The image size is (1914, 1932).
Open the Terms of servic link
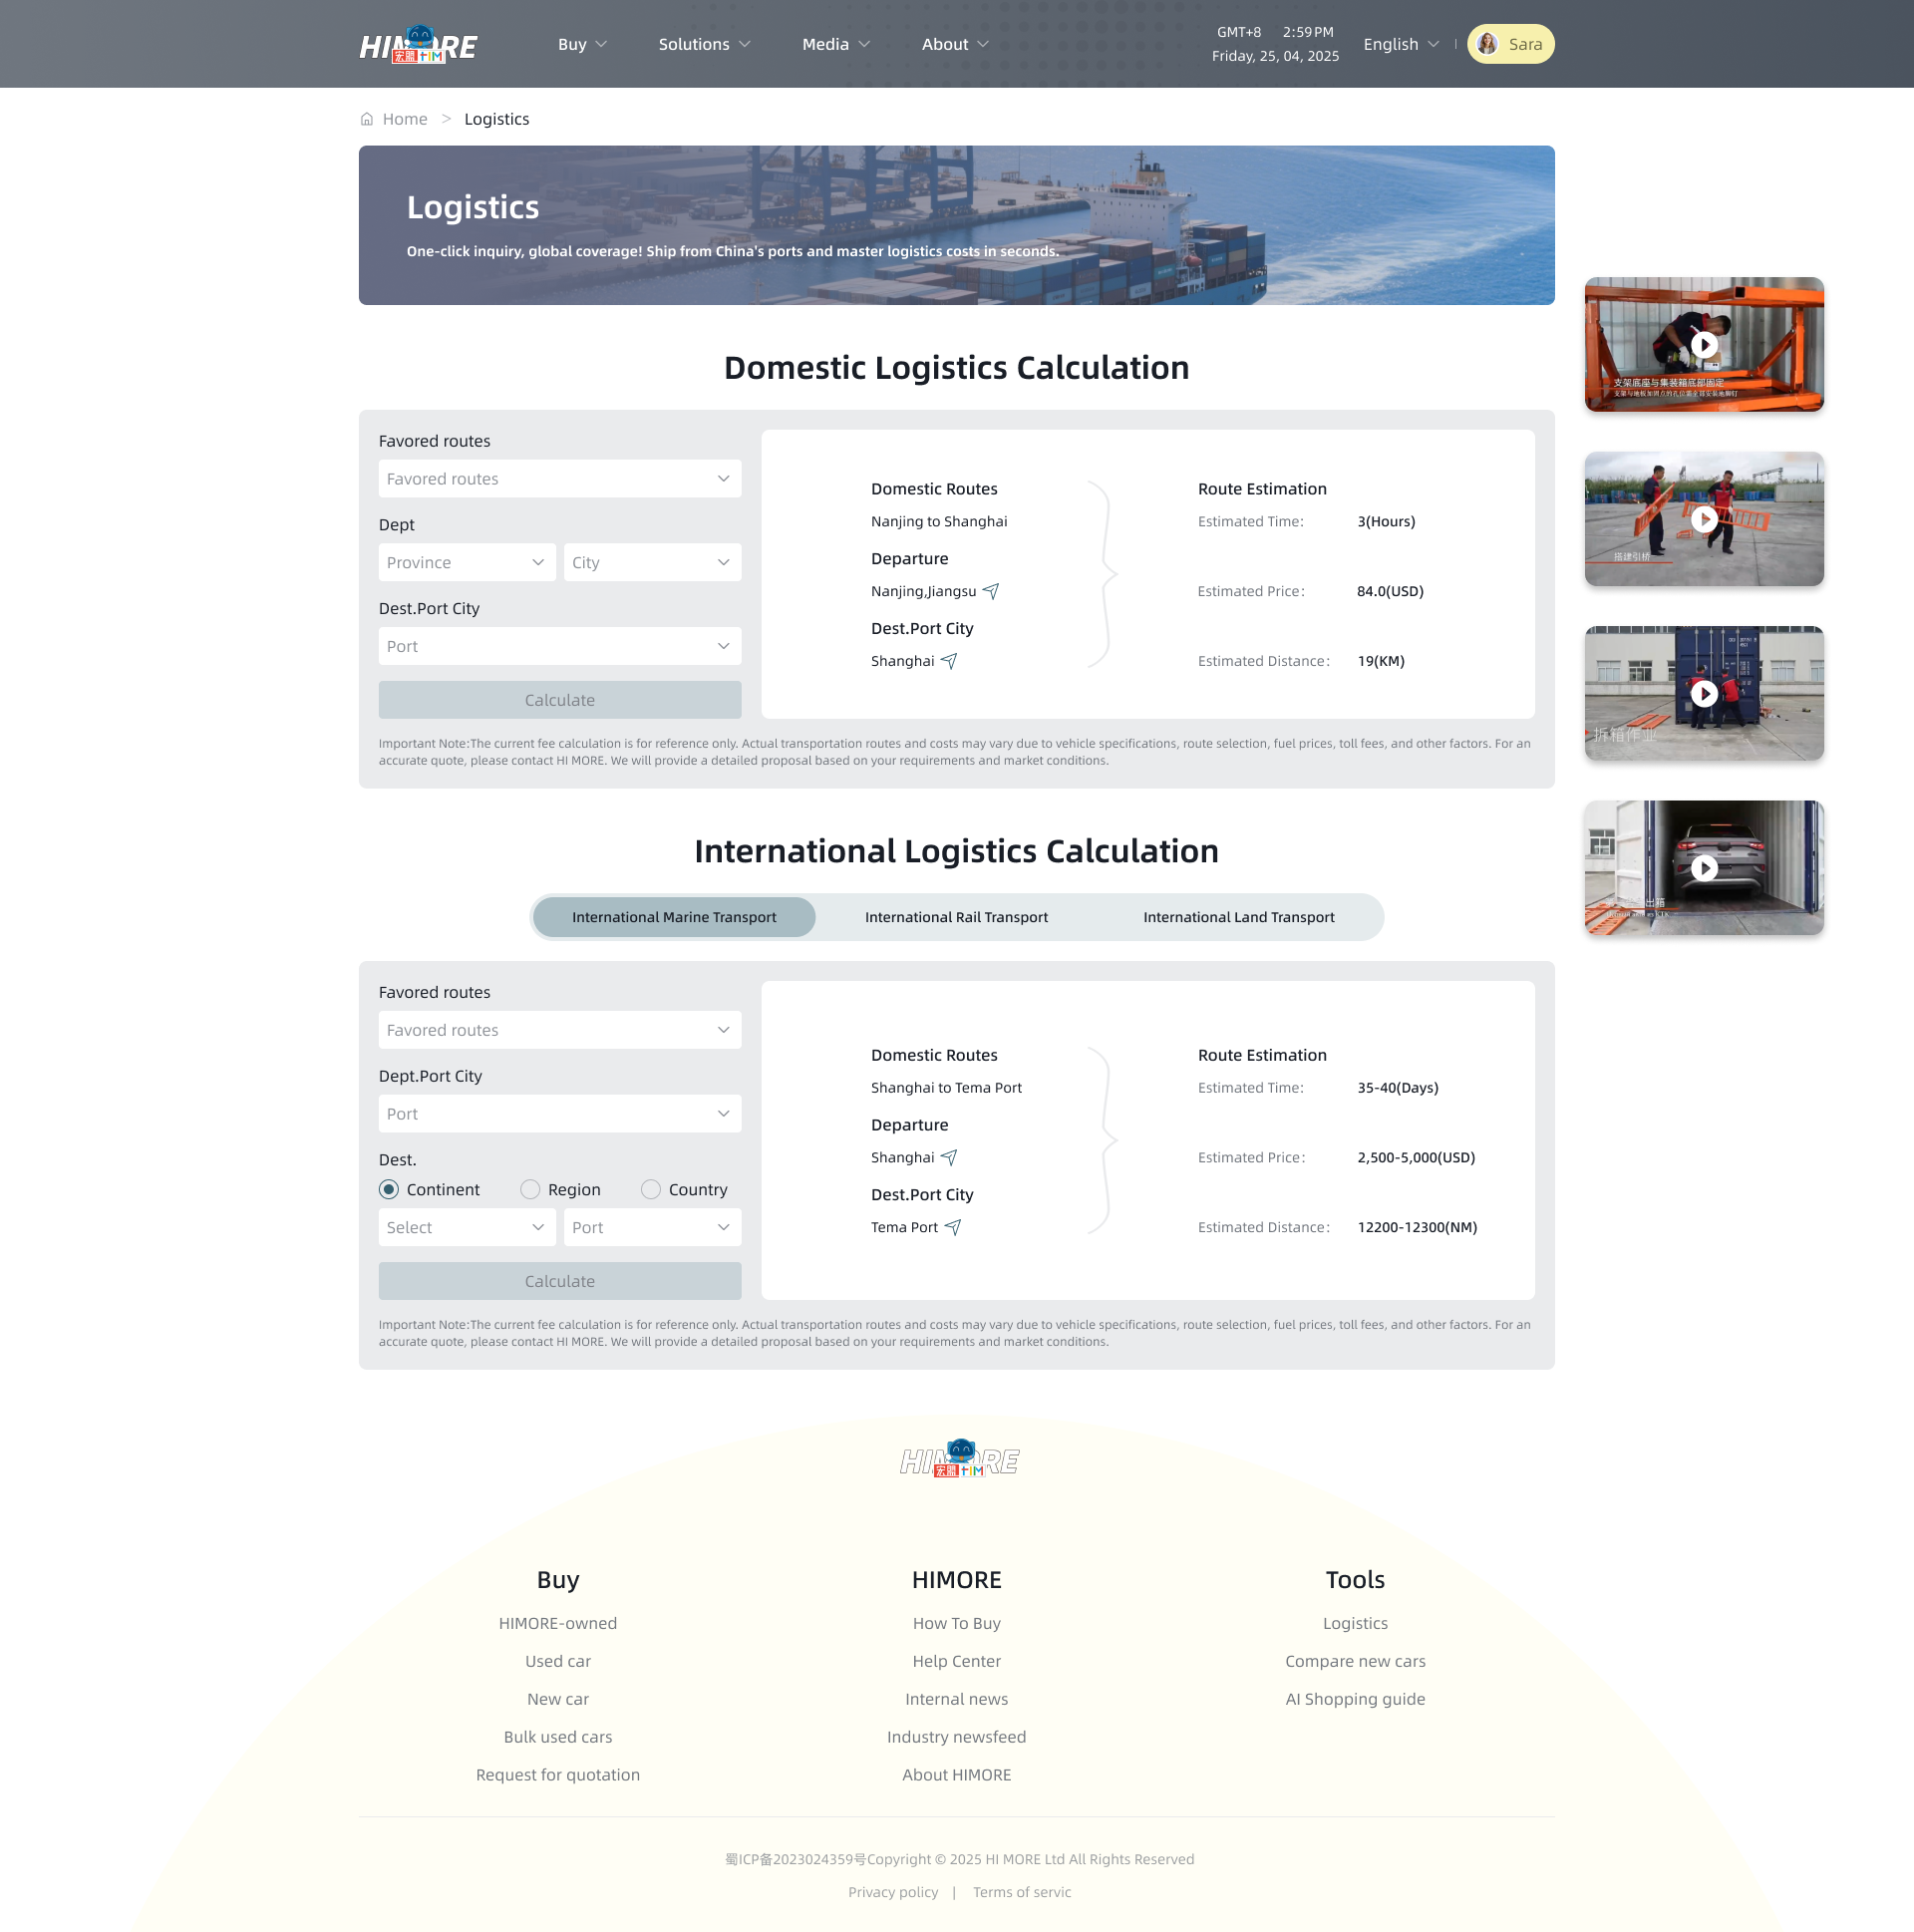point(1021,1892)
